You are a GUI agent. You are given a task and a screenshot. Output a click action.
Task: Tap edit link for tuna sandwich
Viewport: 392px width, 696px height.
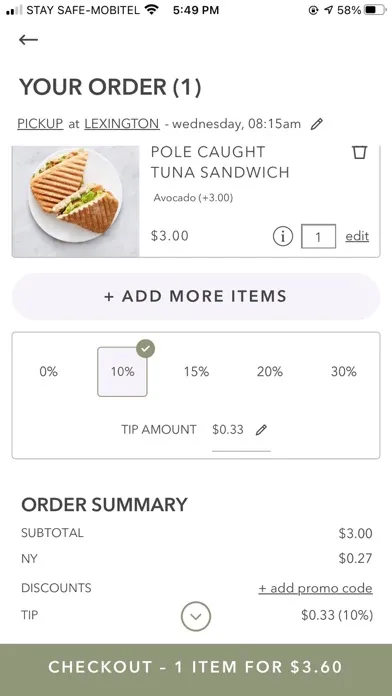[x=357, y=236]
